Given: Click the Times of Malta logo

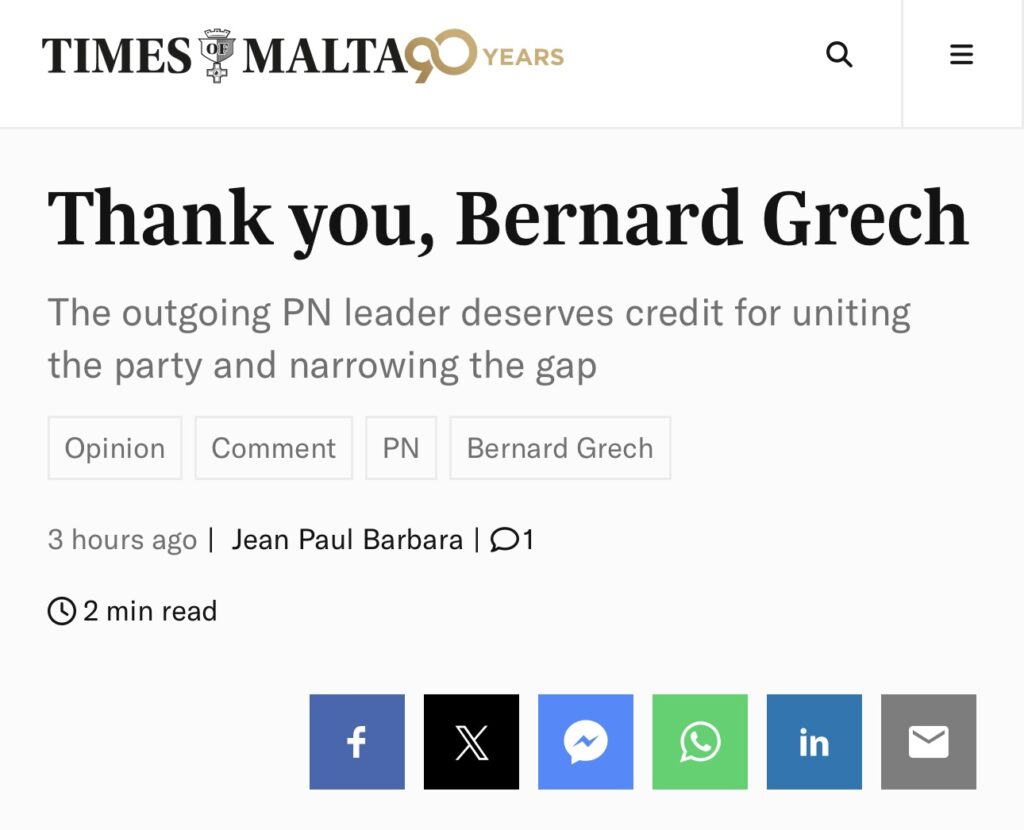Looking at the screenshot, I should click(227, 56).
